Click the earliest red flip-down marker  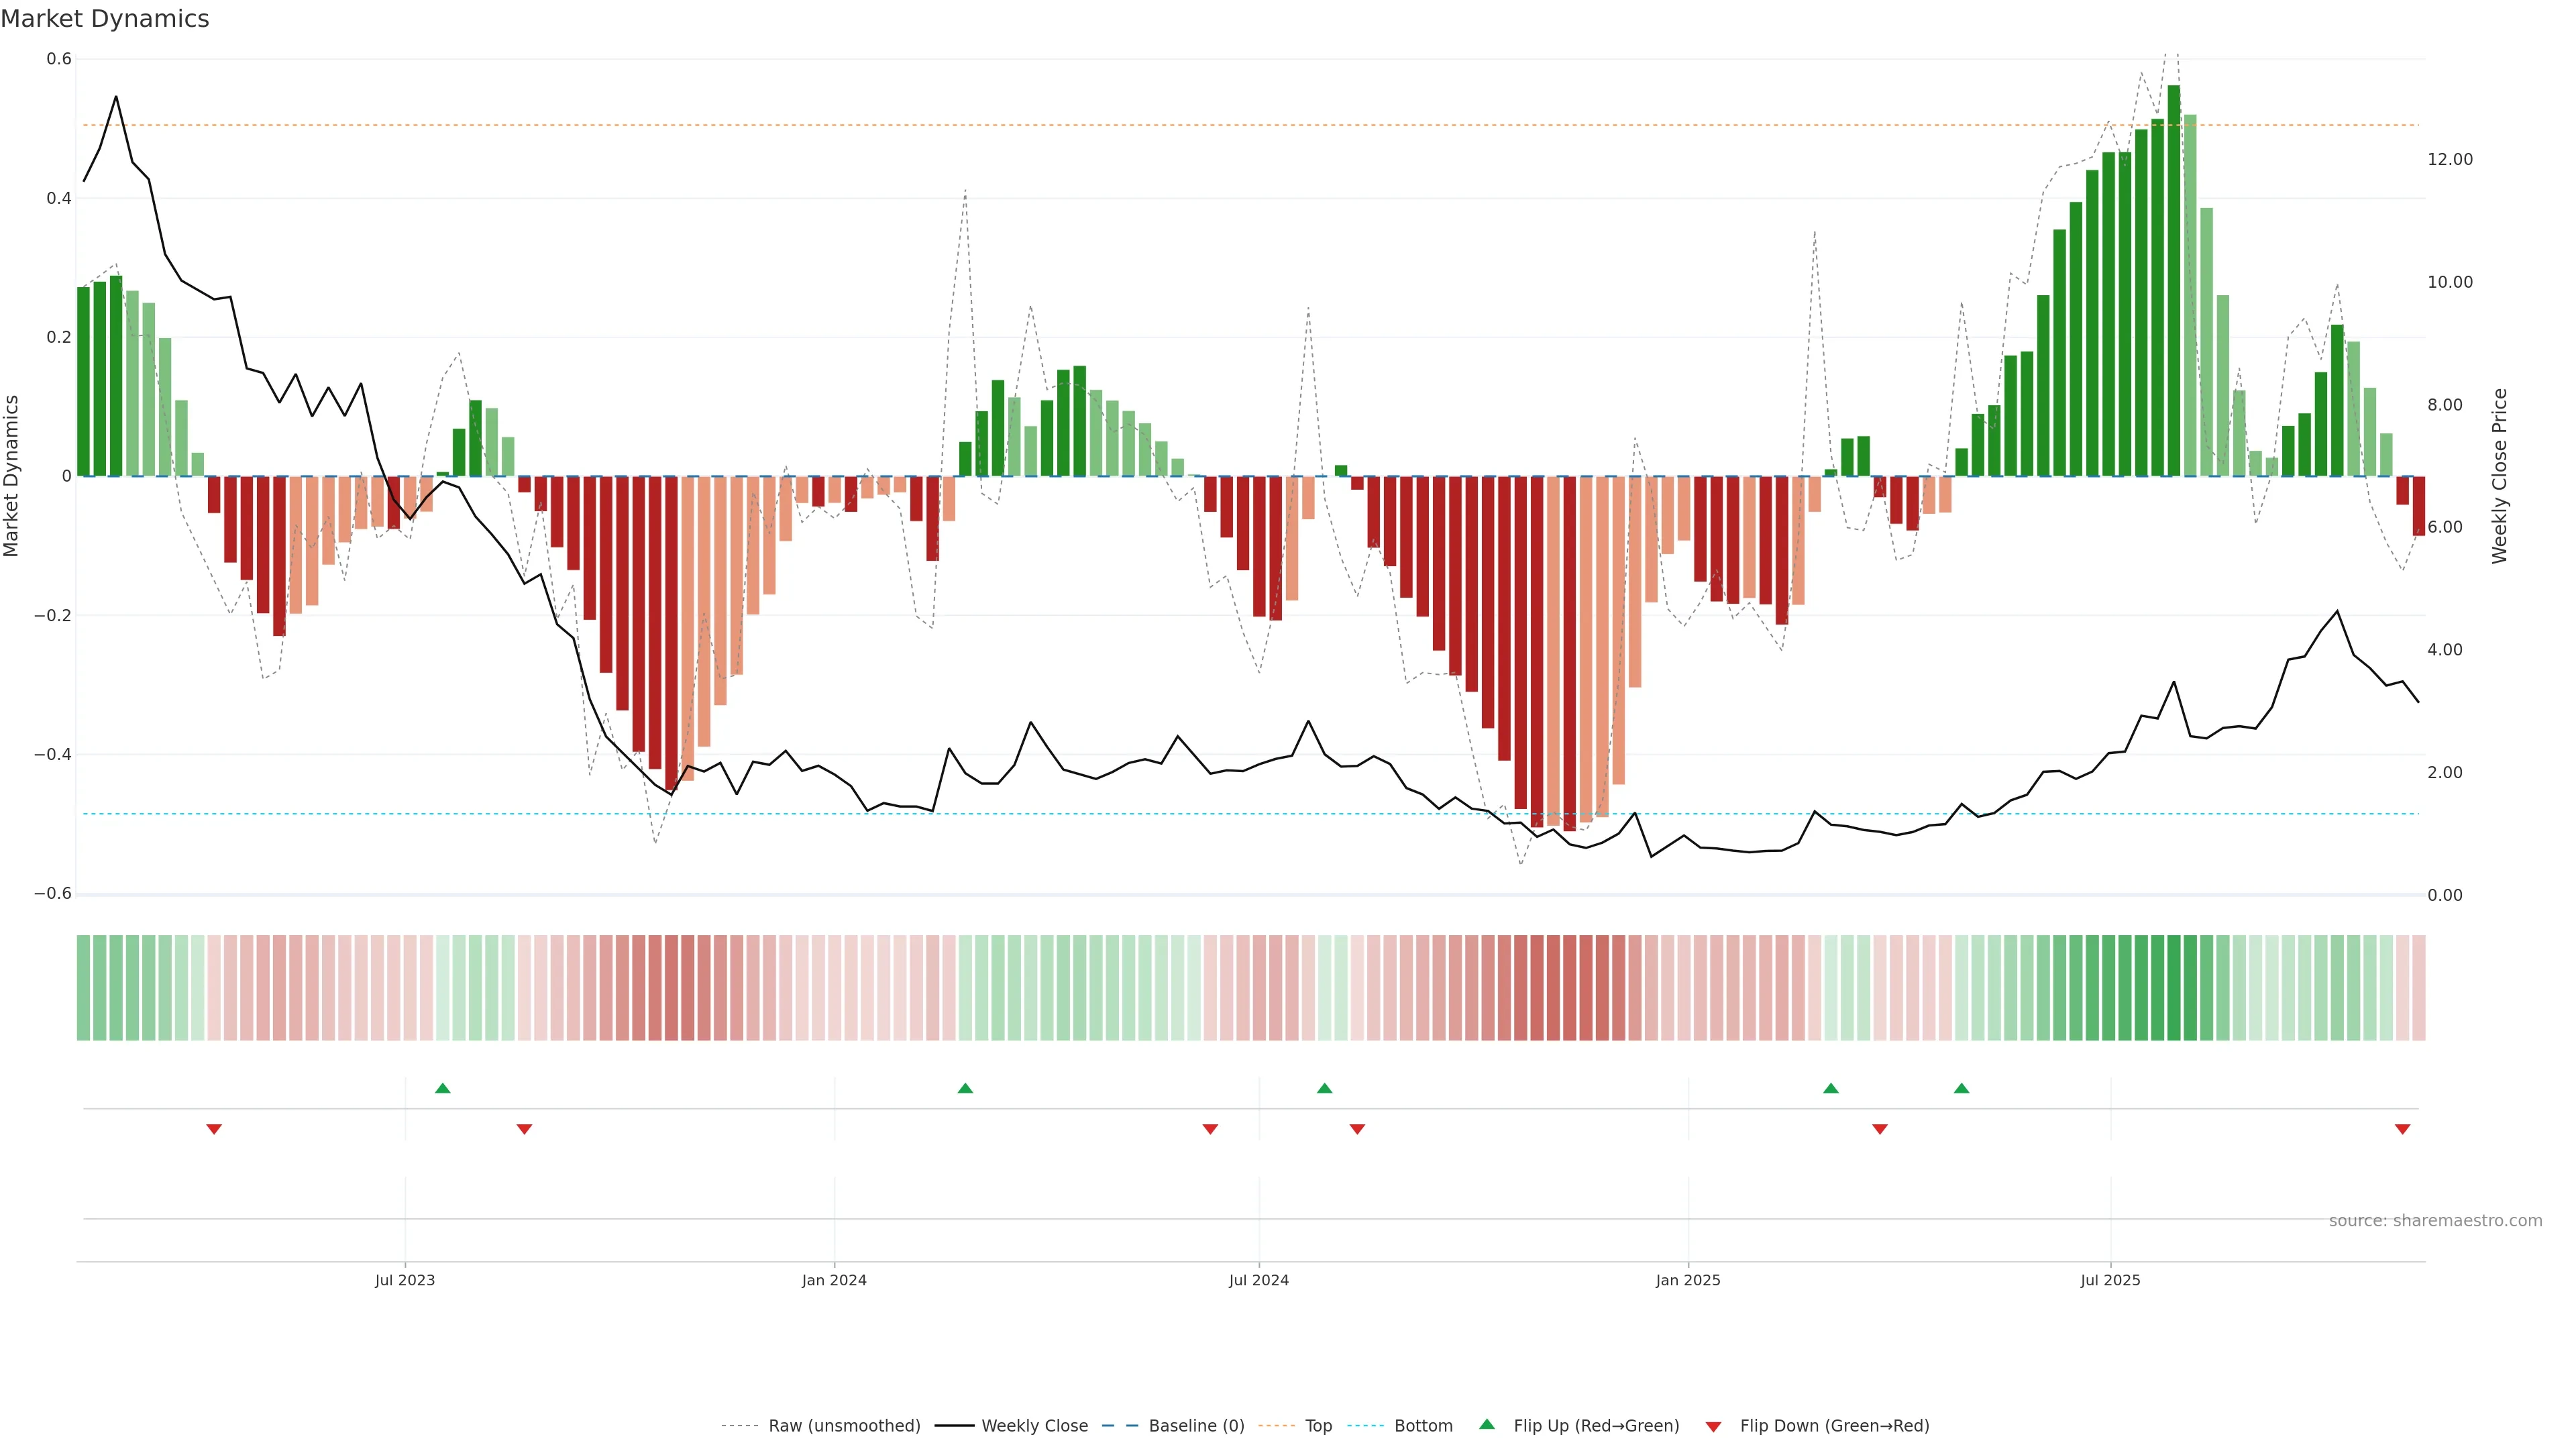(x=214, y=1129)
